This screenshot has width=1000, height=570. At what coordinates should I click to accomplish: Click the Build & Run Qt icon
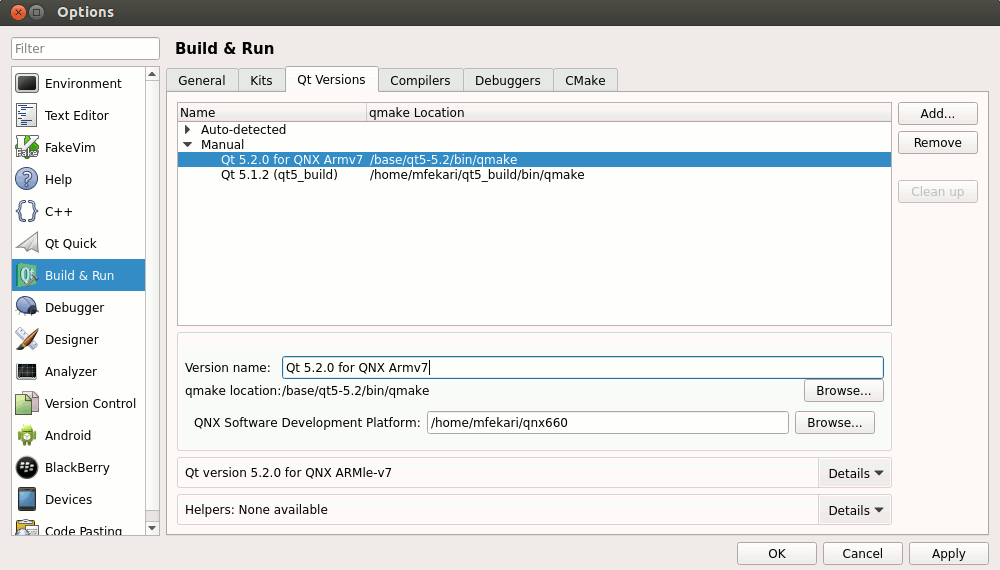coord(27,275)
